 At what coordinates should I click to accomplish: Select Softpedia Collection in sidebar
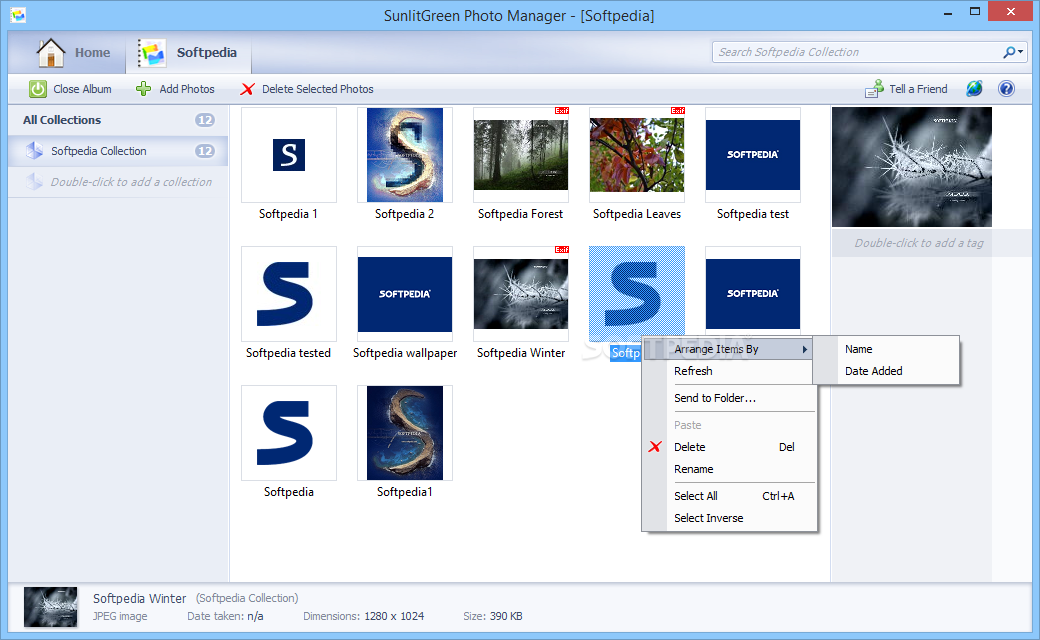(118, 151)
